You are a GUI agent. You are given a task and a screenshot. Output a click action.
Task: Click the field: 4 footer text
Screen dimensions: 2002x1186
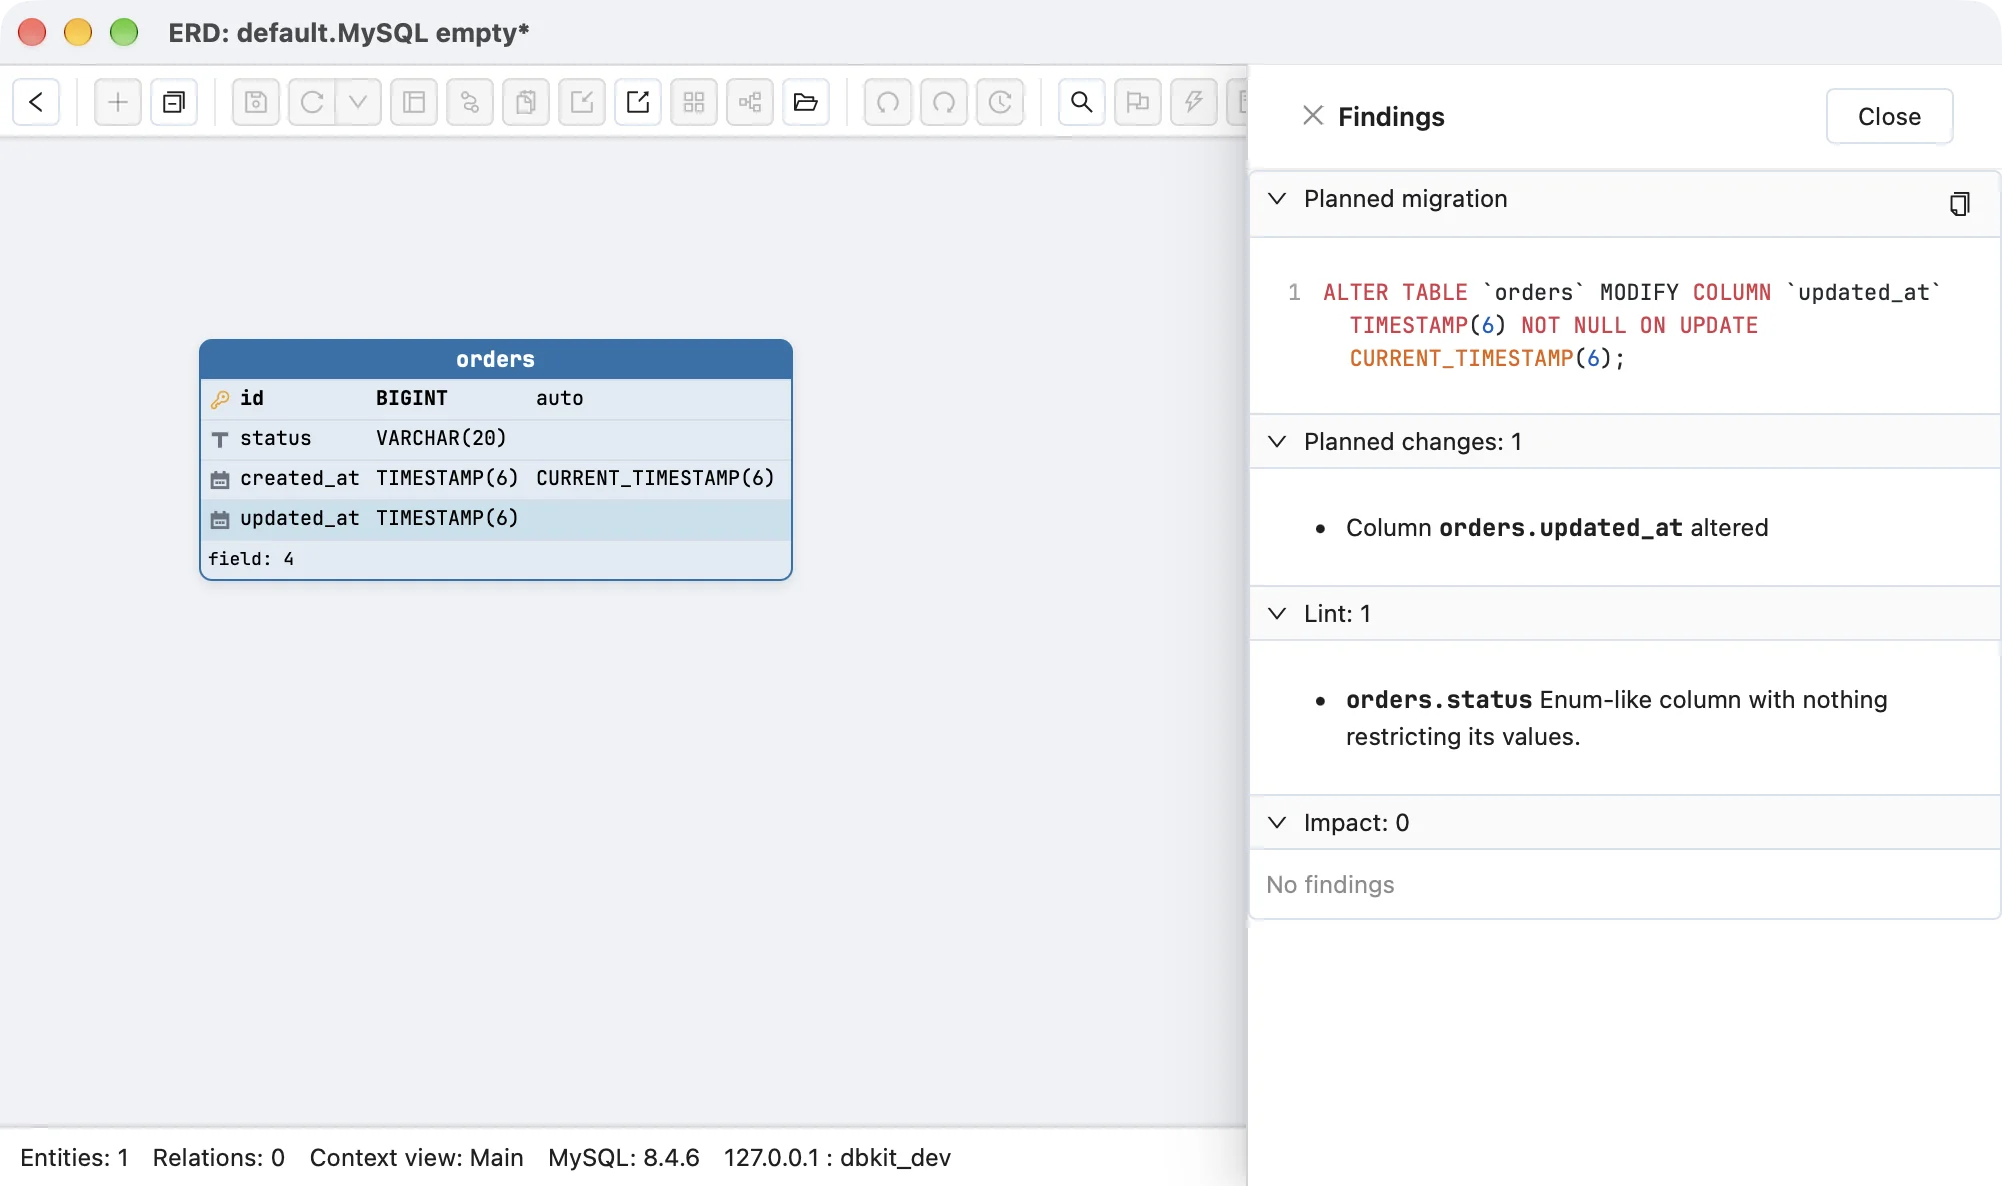tap(251, 559)
